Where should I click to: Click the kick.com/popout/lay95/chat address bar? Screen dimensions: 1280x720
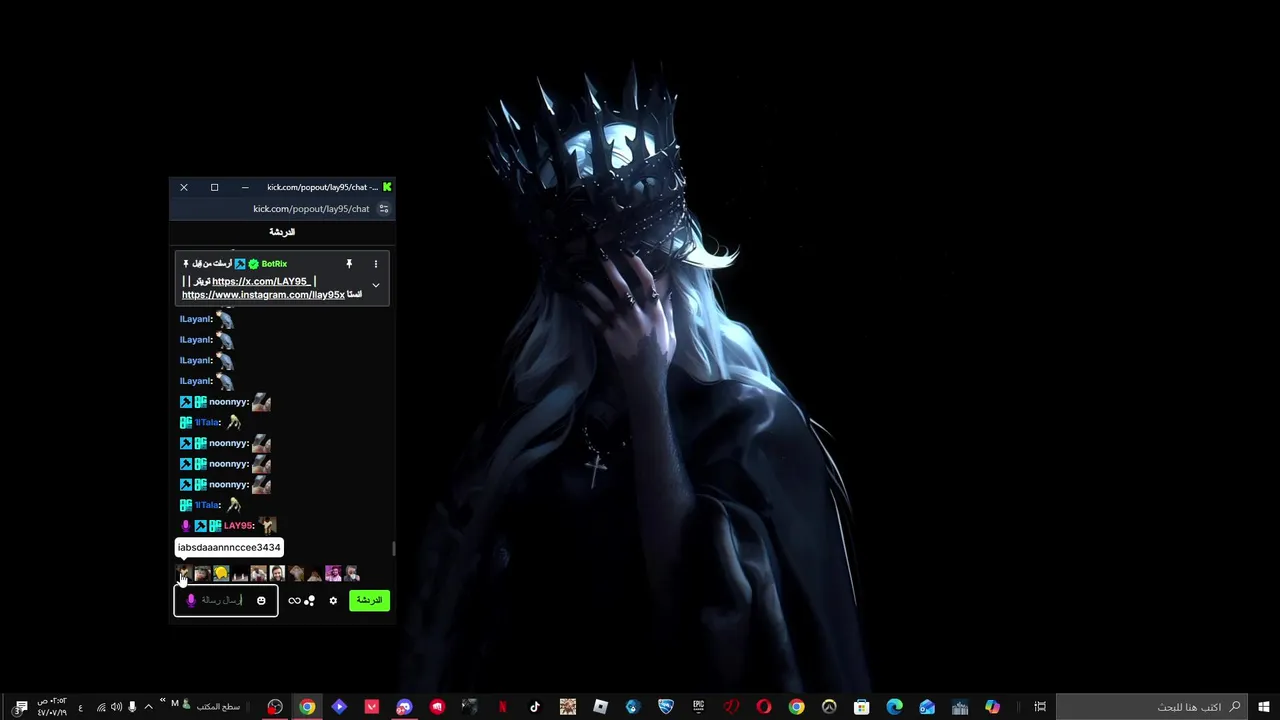click(x=311, y=209)
